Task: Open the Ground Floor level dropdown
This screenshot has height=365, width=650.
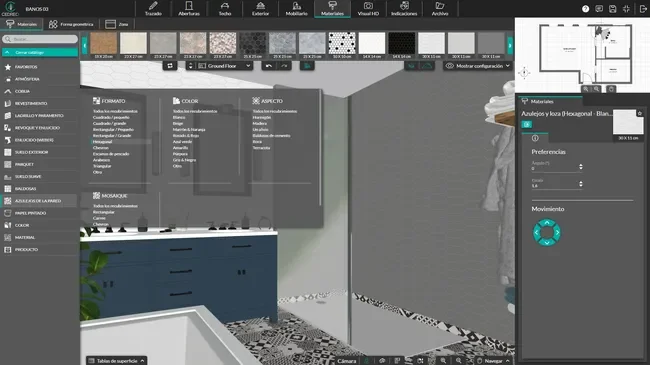Action: (x=224, y=66)
